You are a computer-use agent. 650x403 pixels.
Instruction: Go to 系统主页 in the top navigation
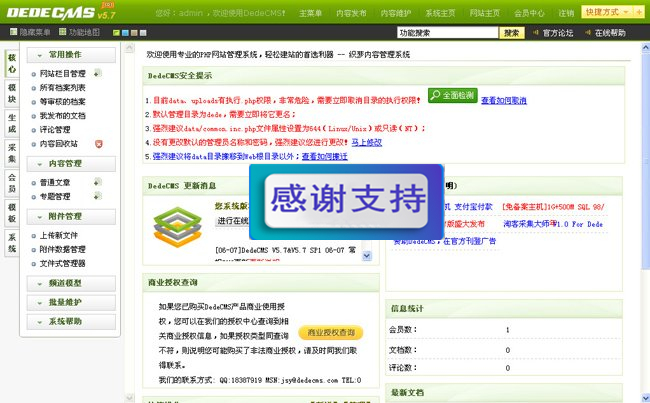pos(440,13)
